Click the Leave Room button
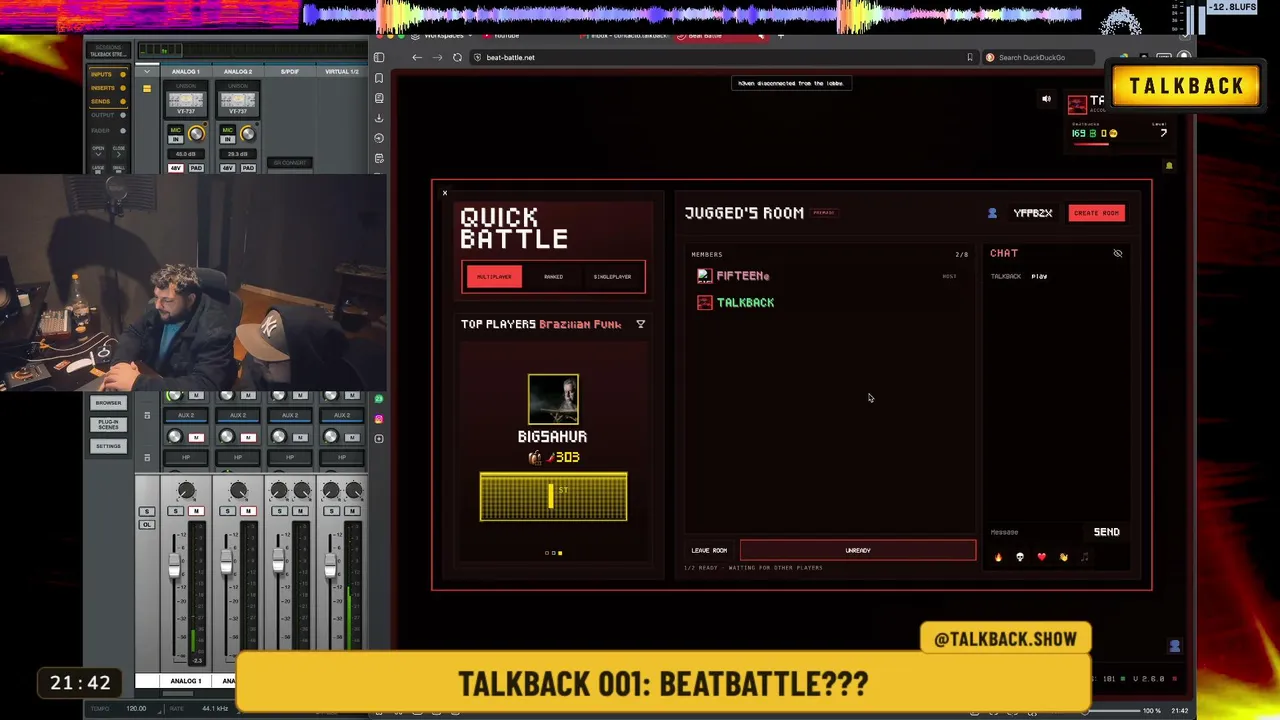Viewport: 1280px width, 720px height. [709, 550]
